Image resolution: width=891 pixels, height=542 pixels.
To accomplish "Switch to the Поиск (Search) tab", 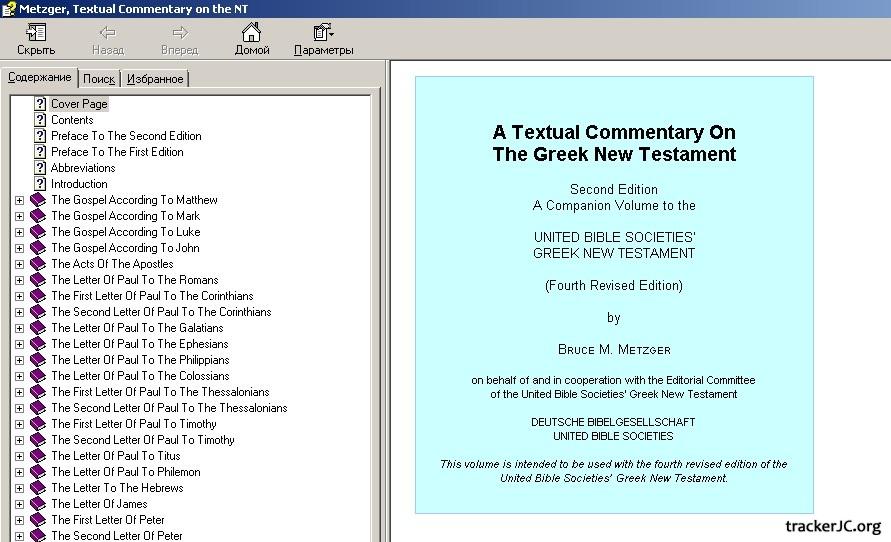I will 98,79.
